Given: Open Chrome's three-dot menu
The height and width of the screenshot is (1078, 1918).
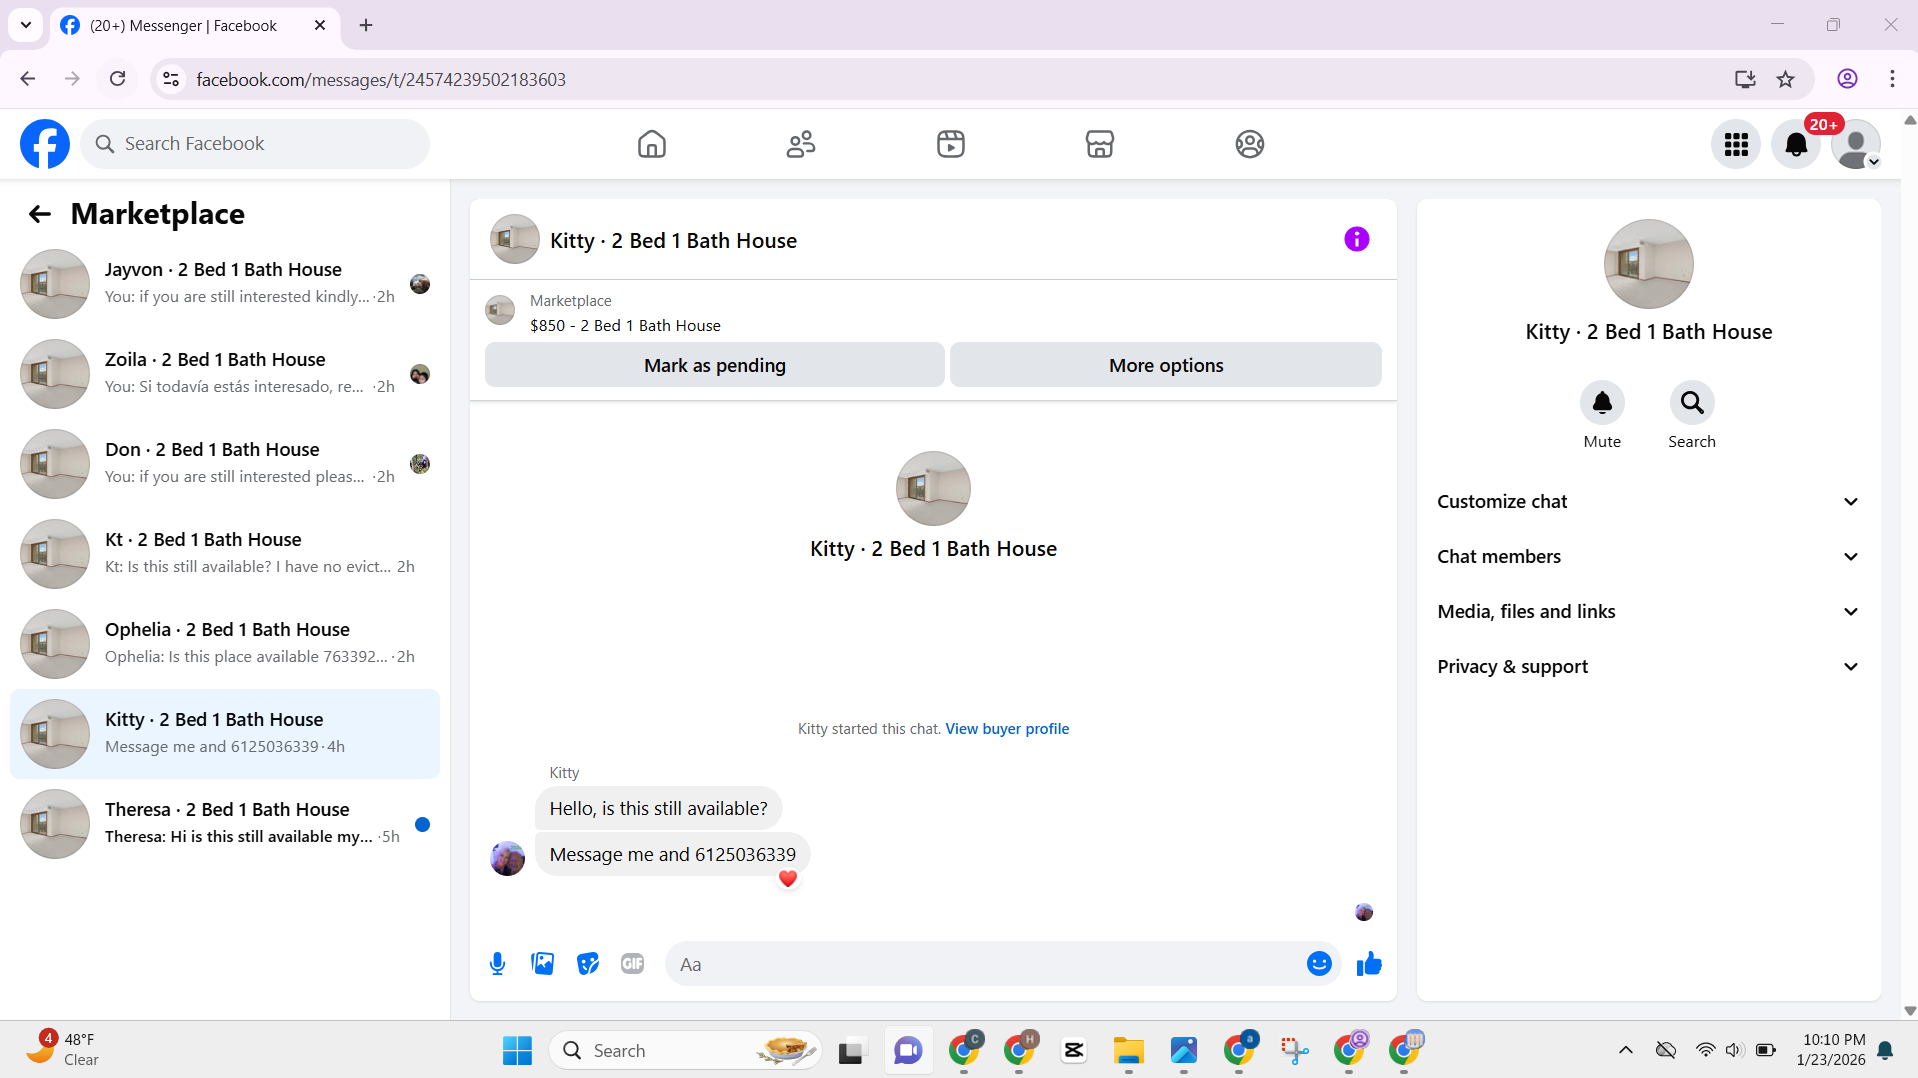Looking at the screenshot, I should point(1892,79).
